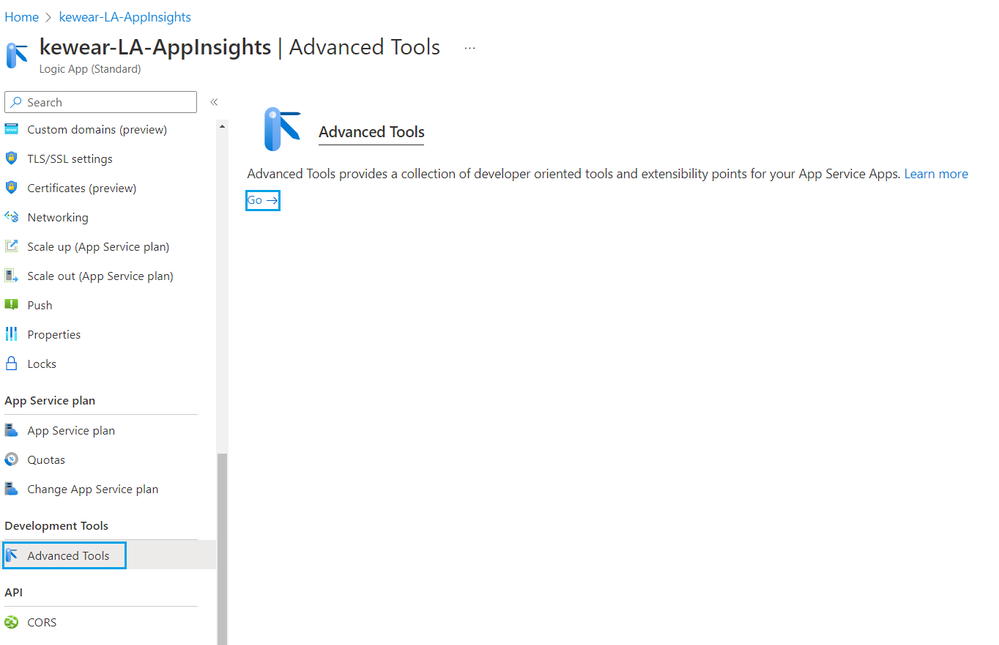Focus the sidebar Search field
This screenshot has height=645, width=999.
[x=101, y=102]
